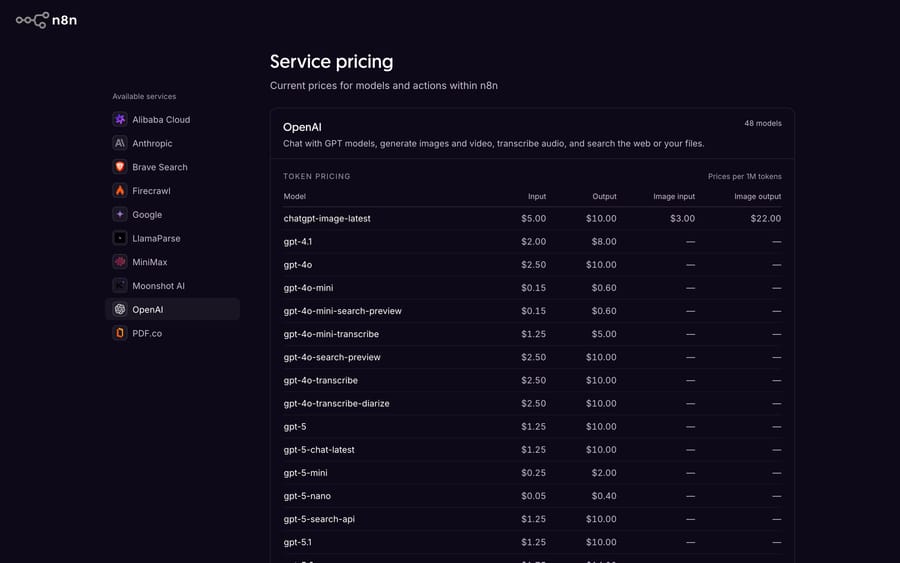Image resolution: width=900 pixels, height=563 pixels.
Task: Click gpt-4o-mini-transcribe output price $5.00
Action: tap(604, 334)
